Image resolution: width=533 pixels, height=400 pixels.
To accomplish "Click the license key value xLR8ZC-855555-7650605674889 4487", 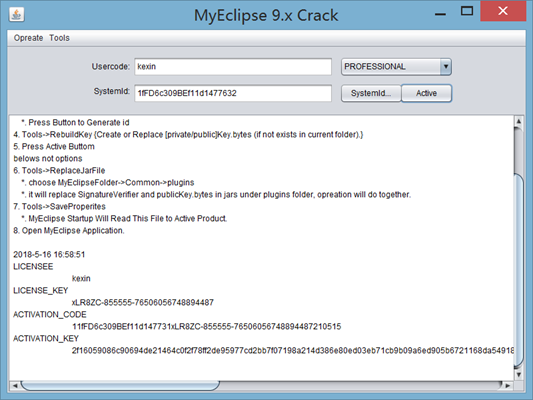I will [x=143, y=302].
